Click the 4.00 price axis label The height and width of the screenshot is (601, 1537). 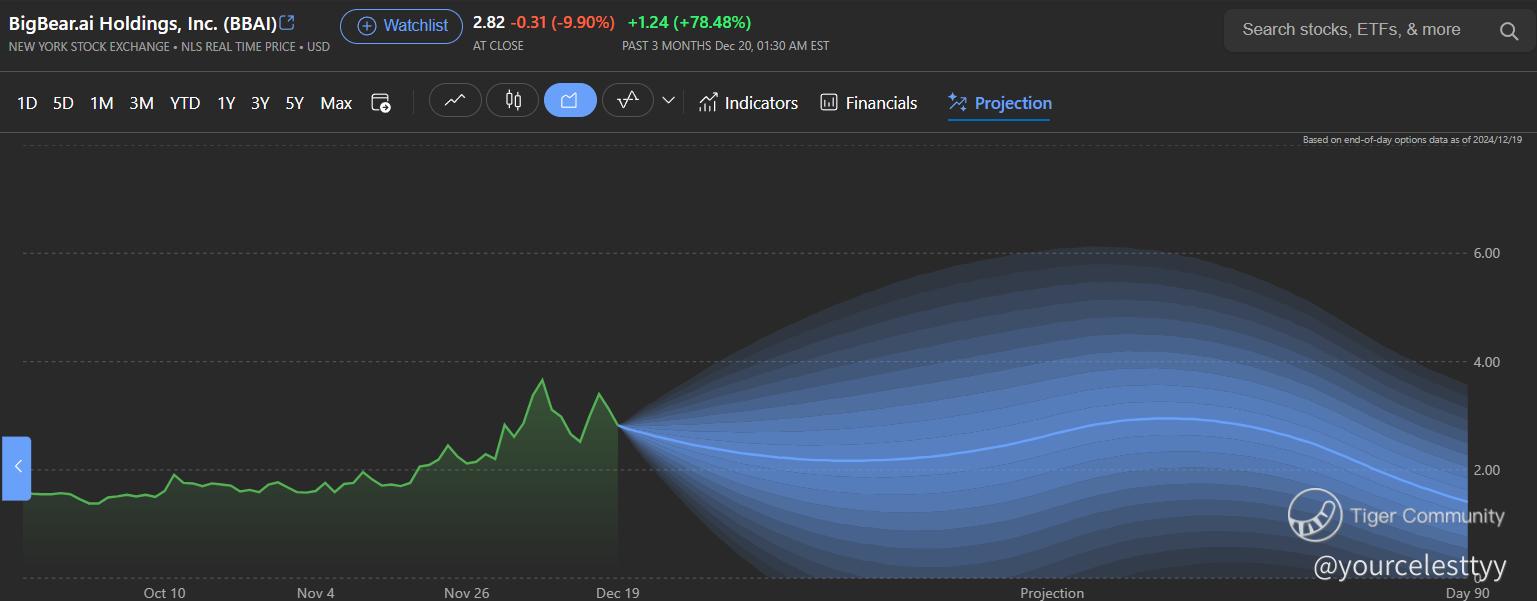click(1487, 362)
